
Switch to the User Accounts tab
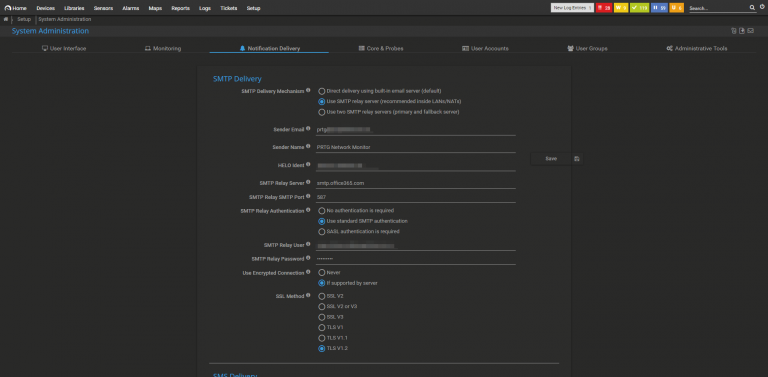pyautogui.click(x=485, y=48)
